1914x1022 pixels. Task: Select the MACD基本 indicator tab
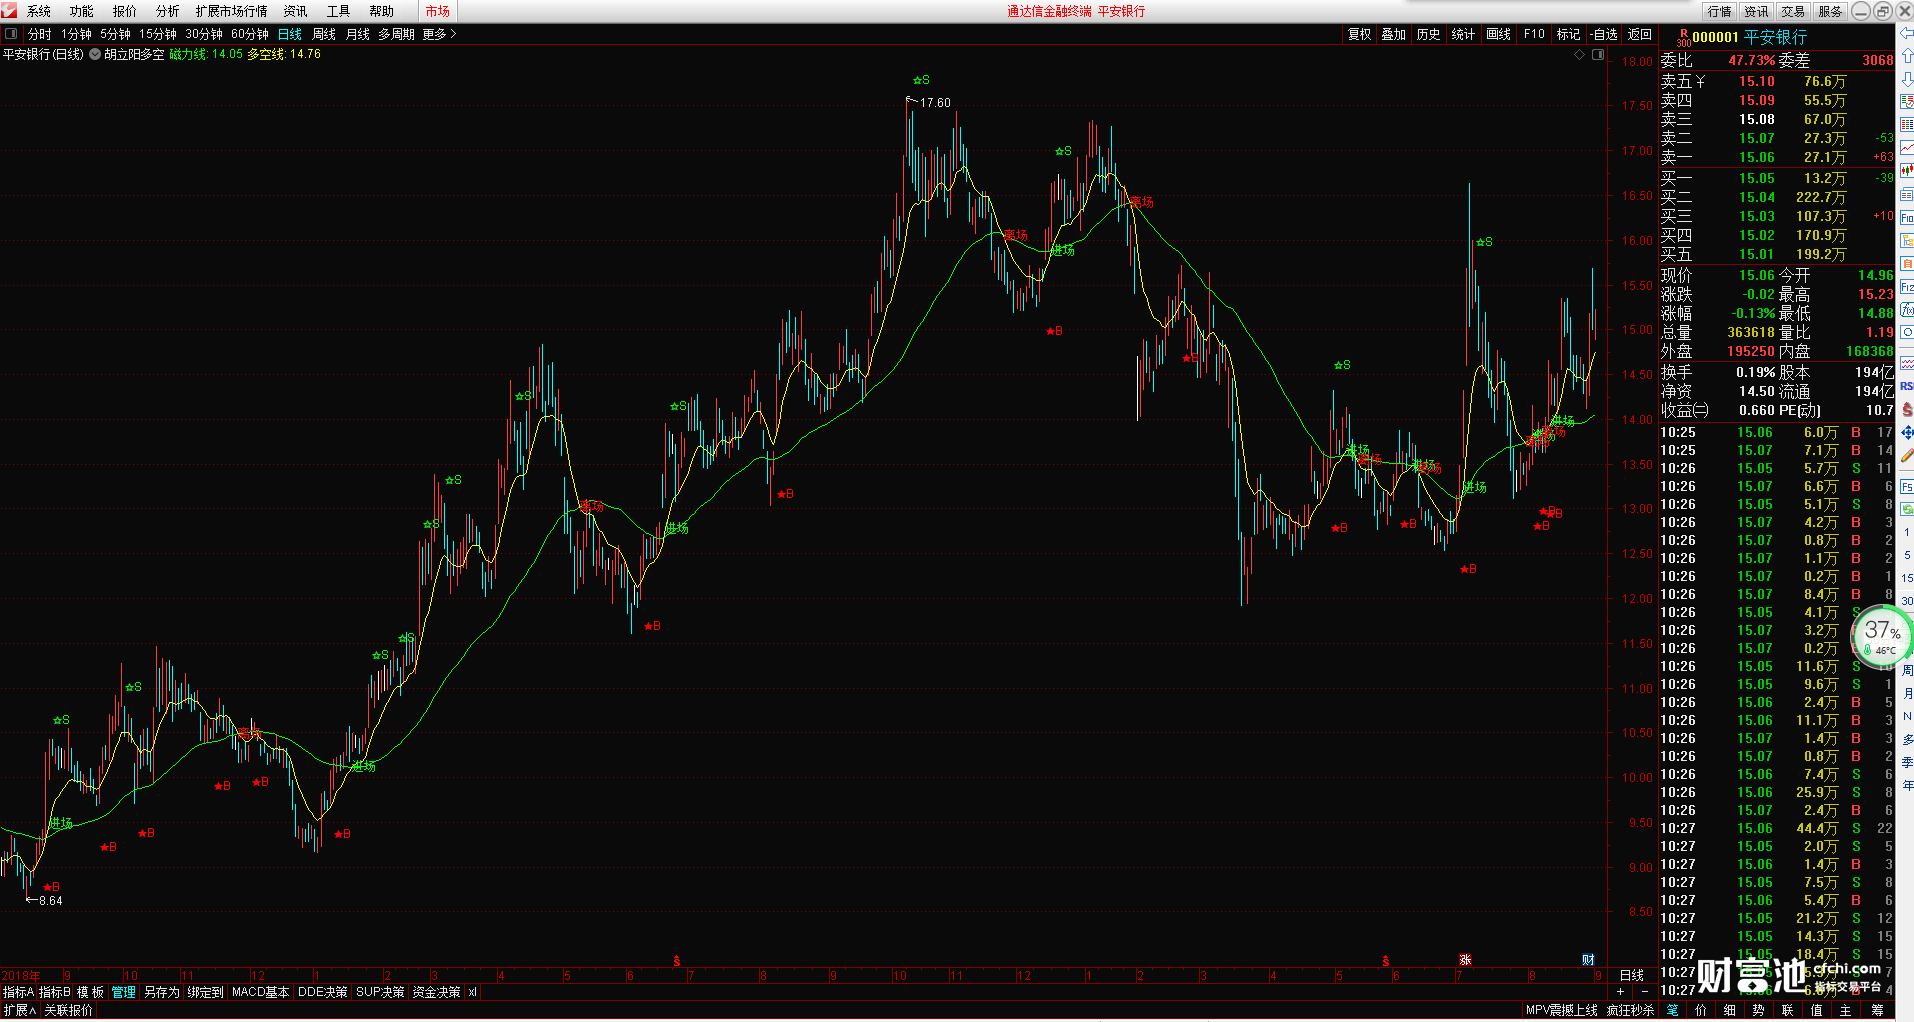click(260, 992)
